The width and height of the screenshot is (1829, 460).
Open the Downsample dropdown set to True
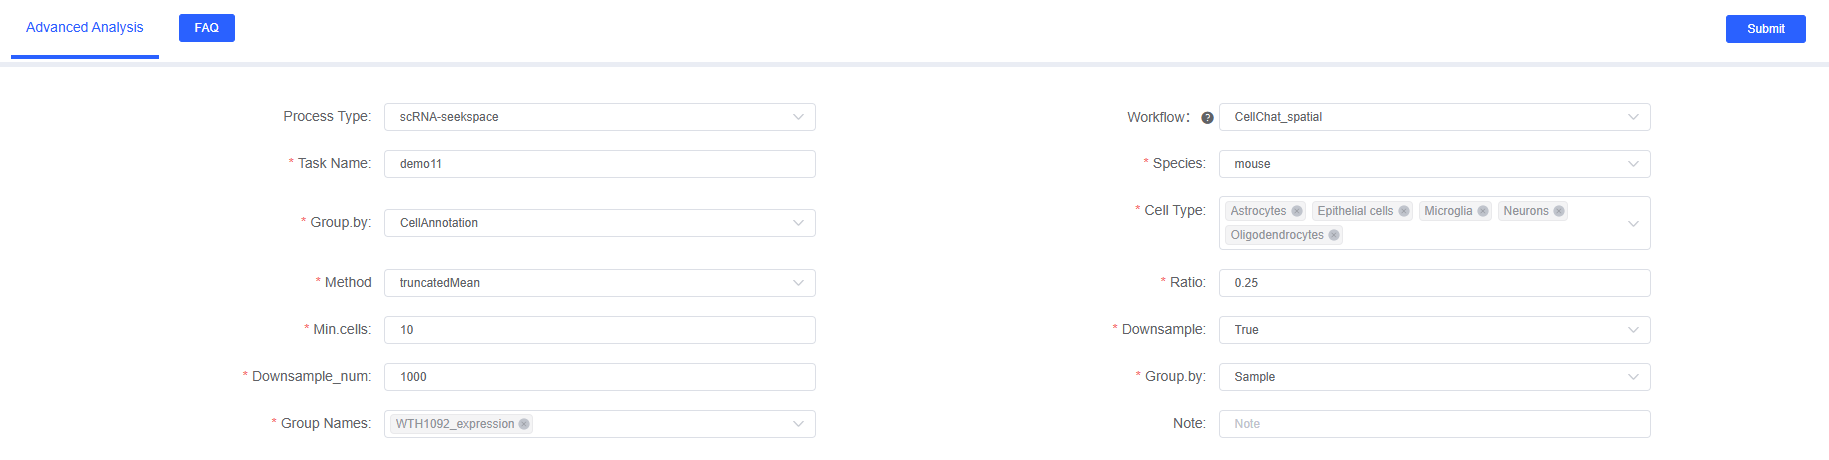tap(1434, 330)
